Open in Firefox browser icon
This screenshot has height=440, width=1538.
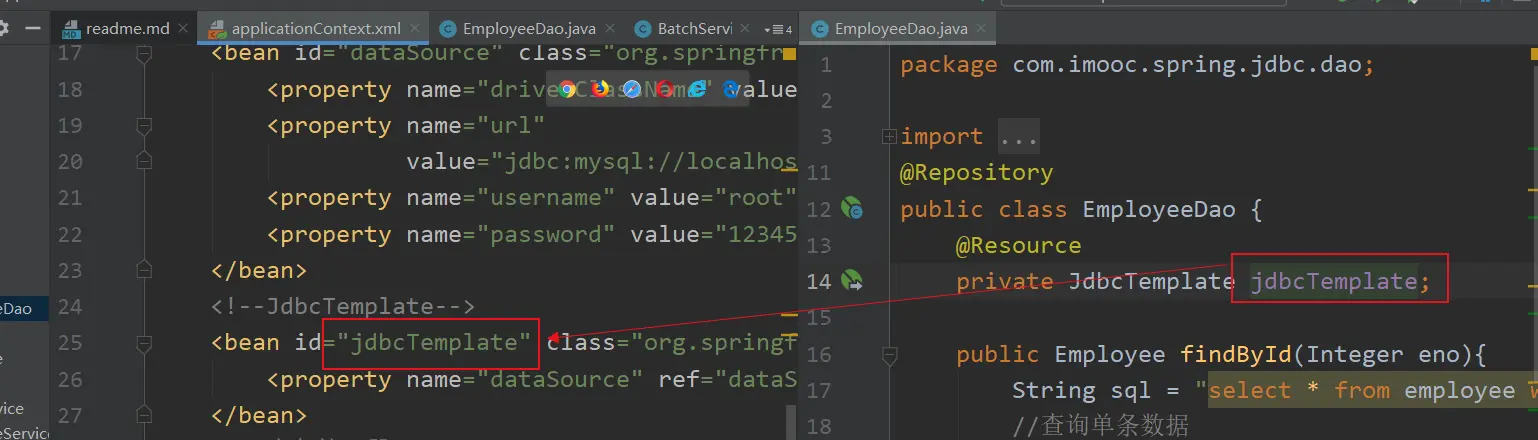pos(600,90)
